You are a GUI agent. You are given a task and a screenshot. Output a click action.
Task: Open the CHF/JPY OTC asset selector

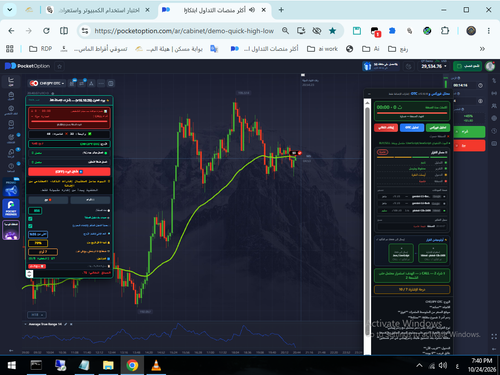coord(47,83)
